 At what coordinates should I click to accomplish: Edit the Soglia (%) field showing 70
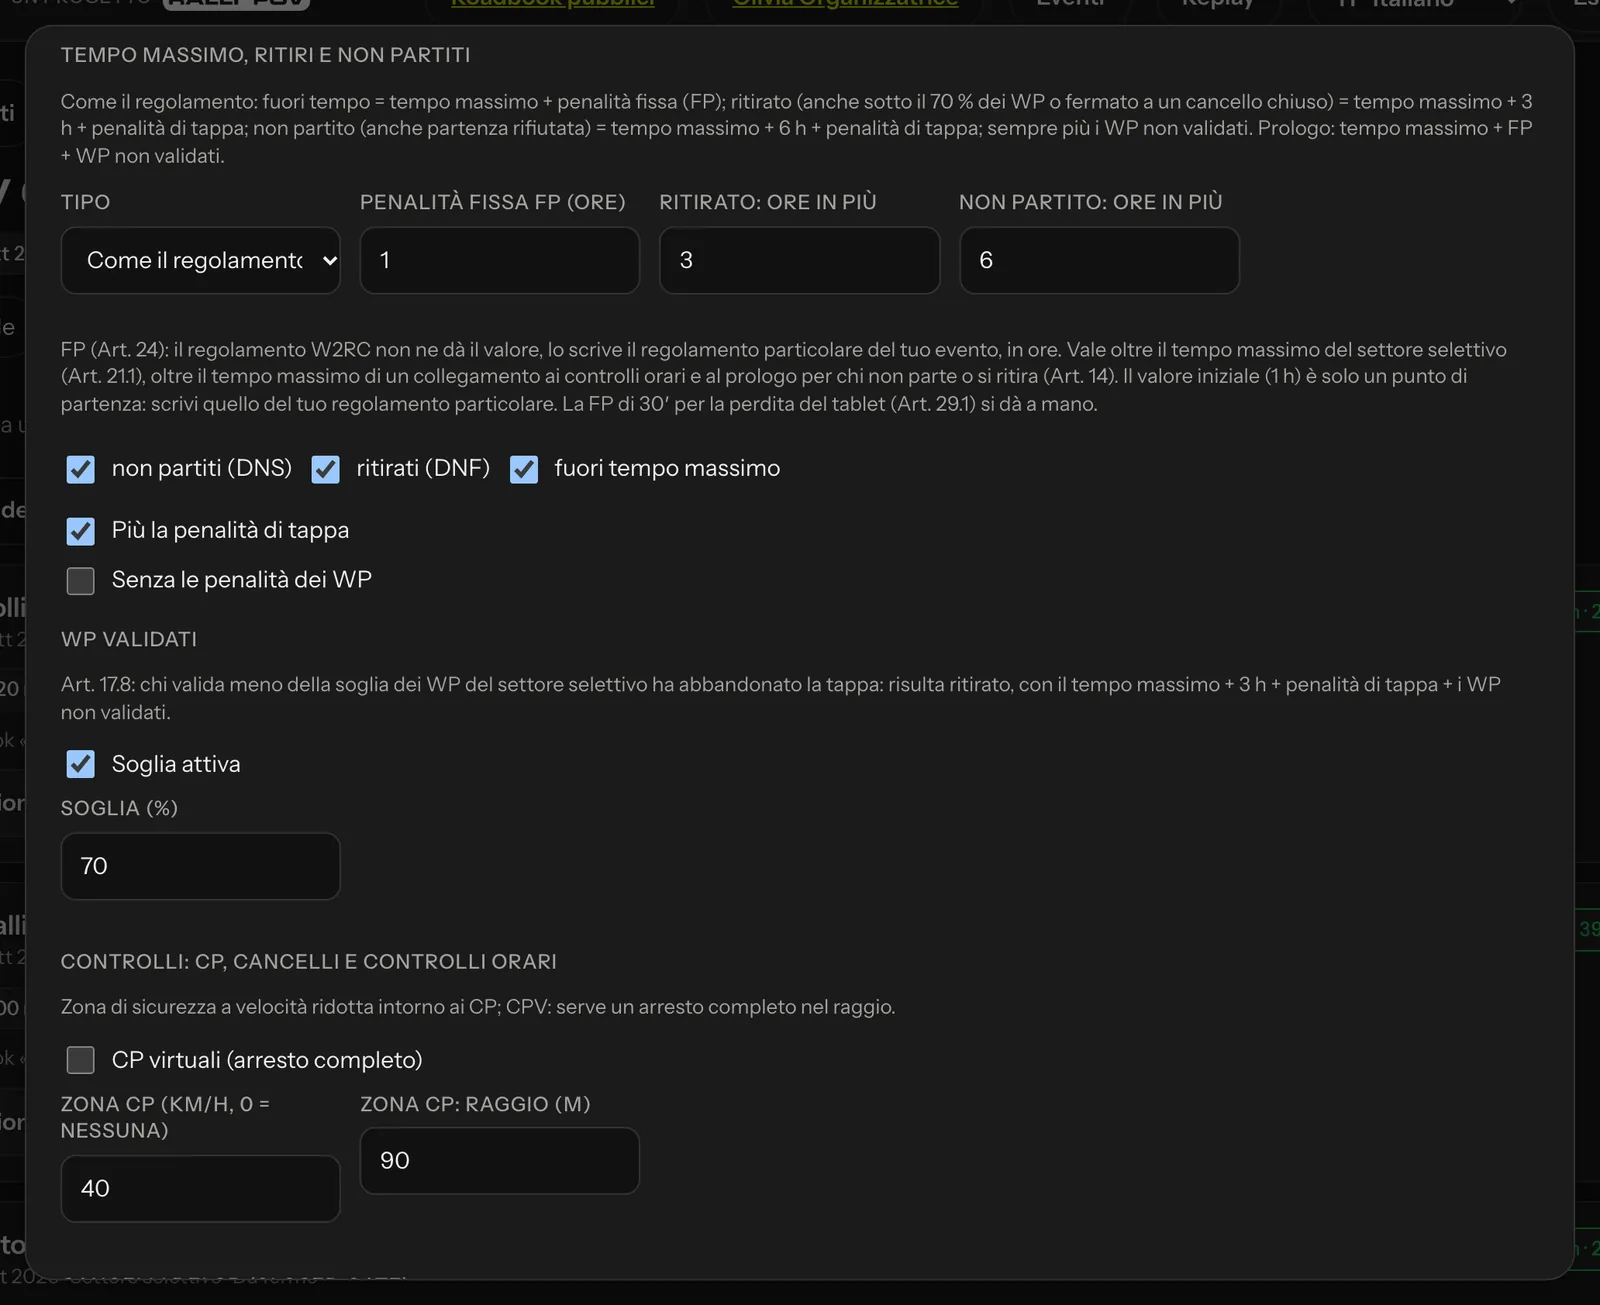[x=200, y=866]
